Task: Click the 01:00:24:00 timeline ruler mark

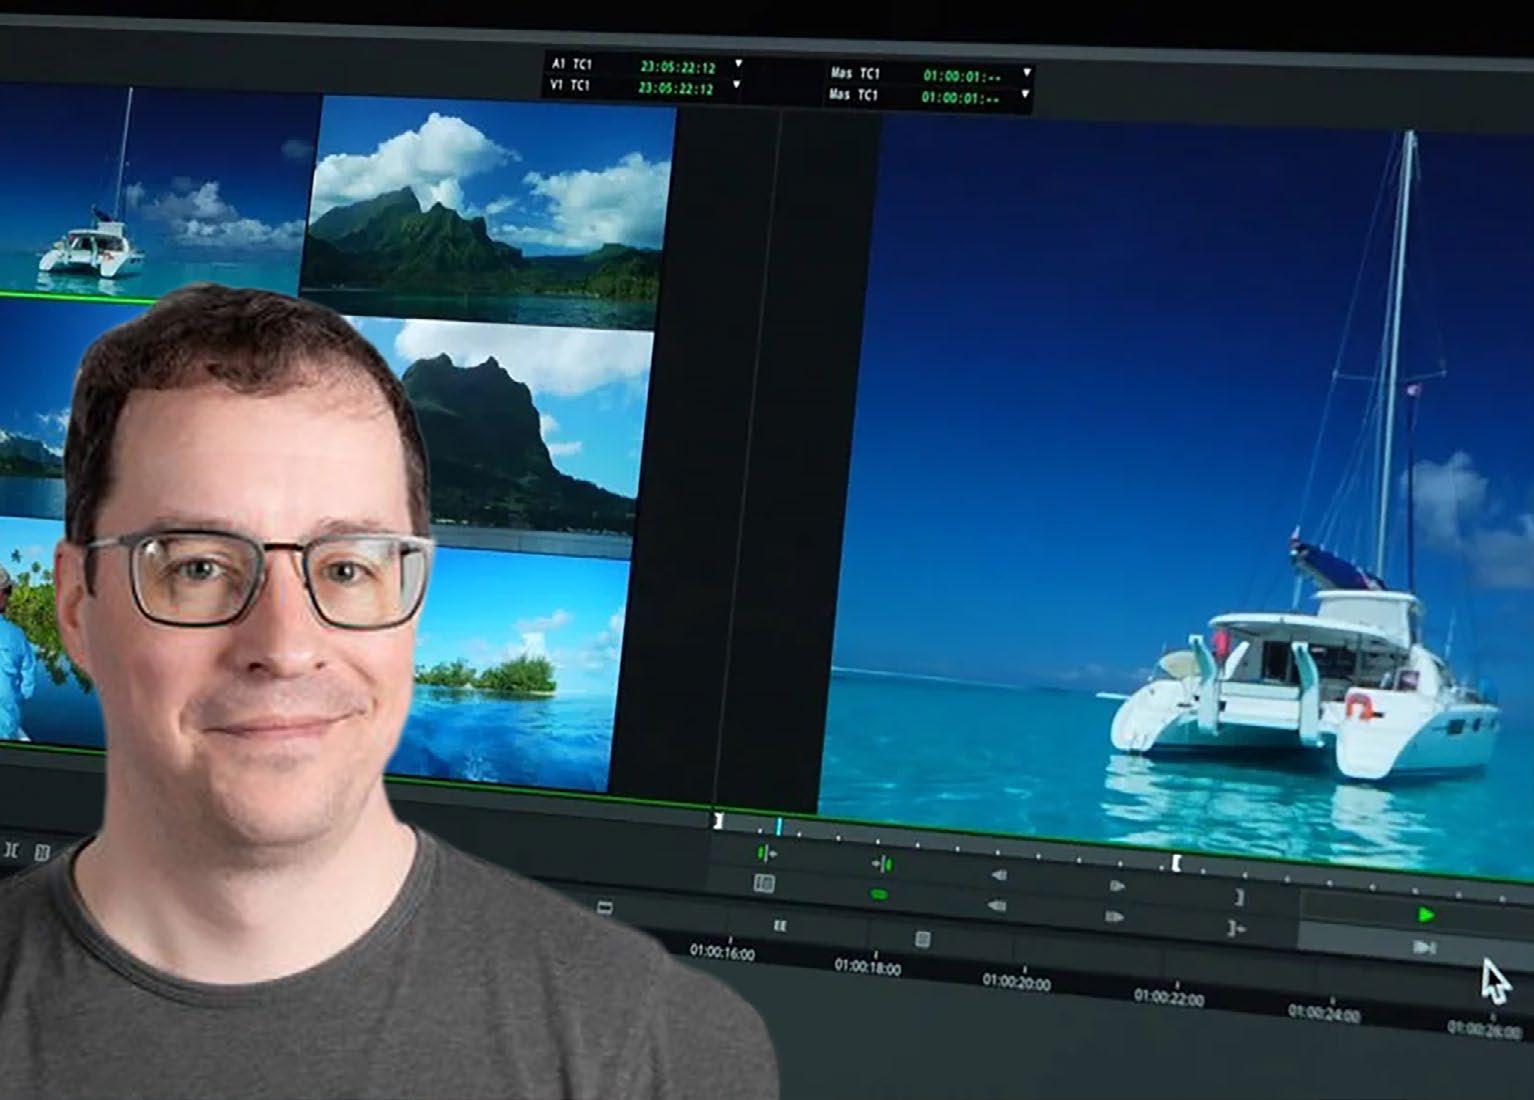Action: point(1324,1013)
